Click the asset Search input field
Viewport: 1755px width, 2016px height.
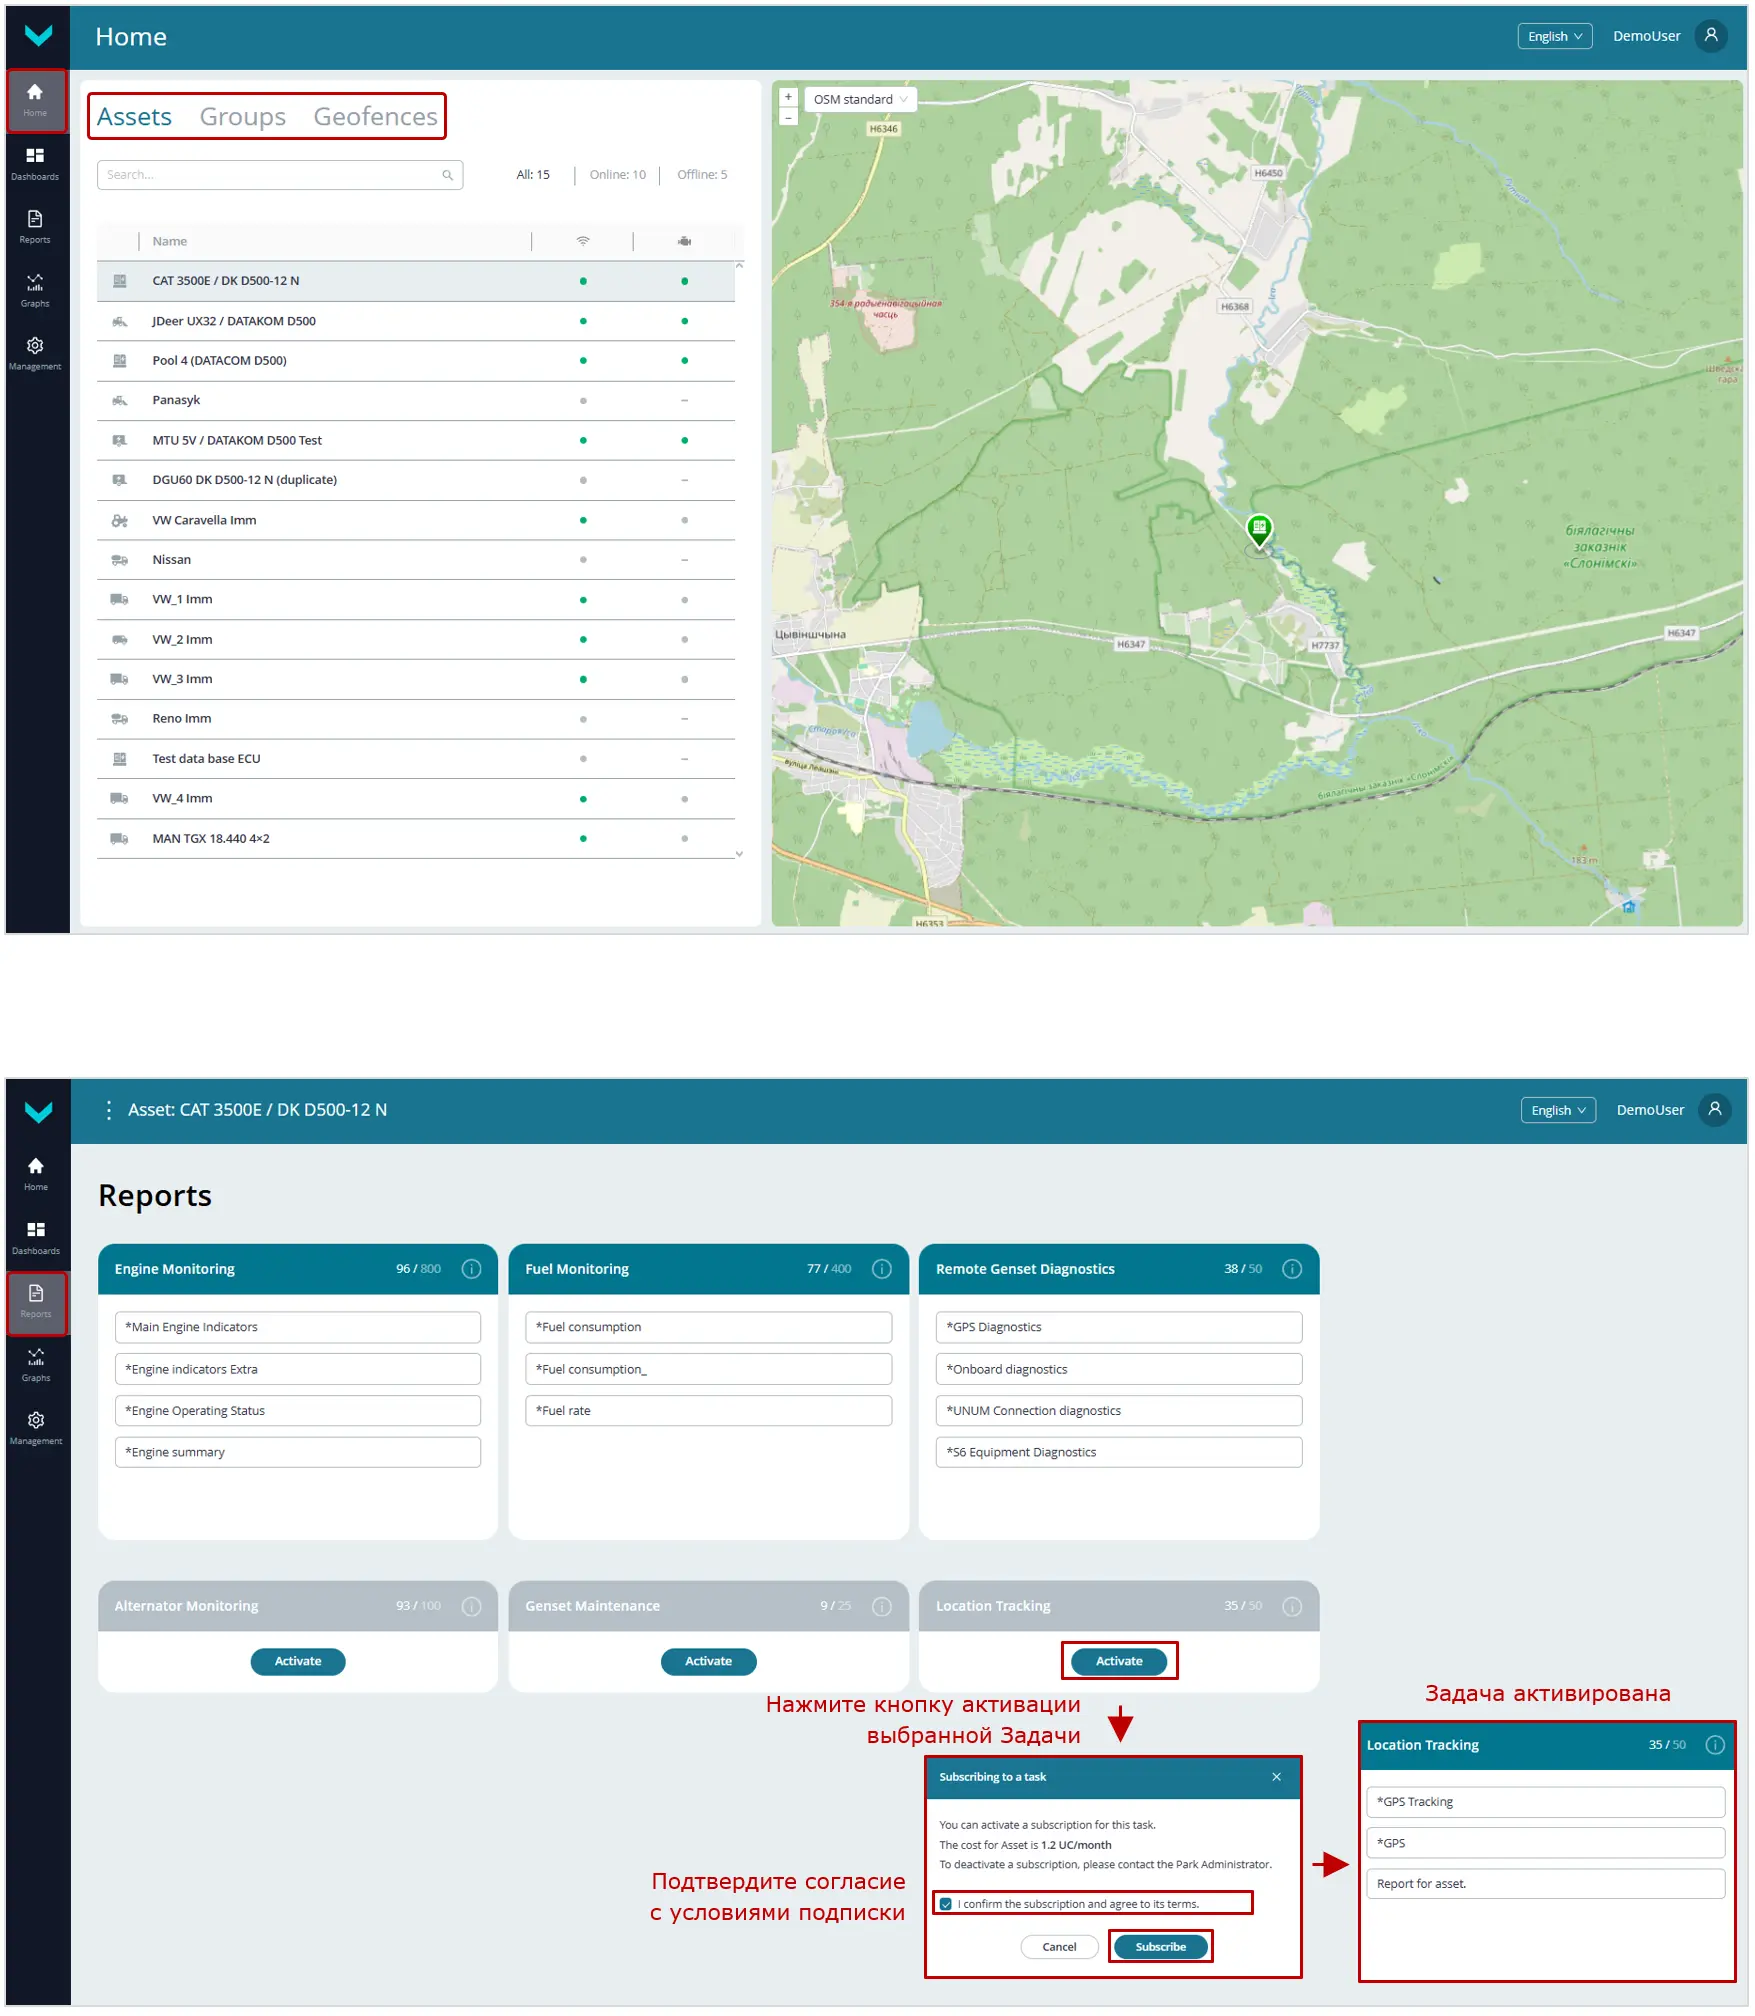(272, 175)
